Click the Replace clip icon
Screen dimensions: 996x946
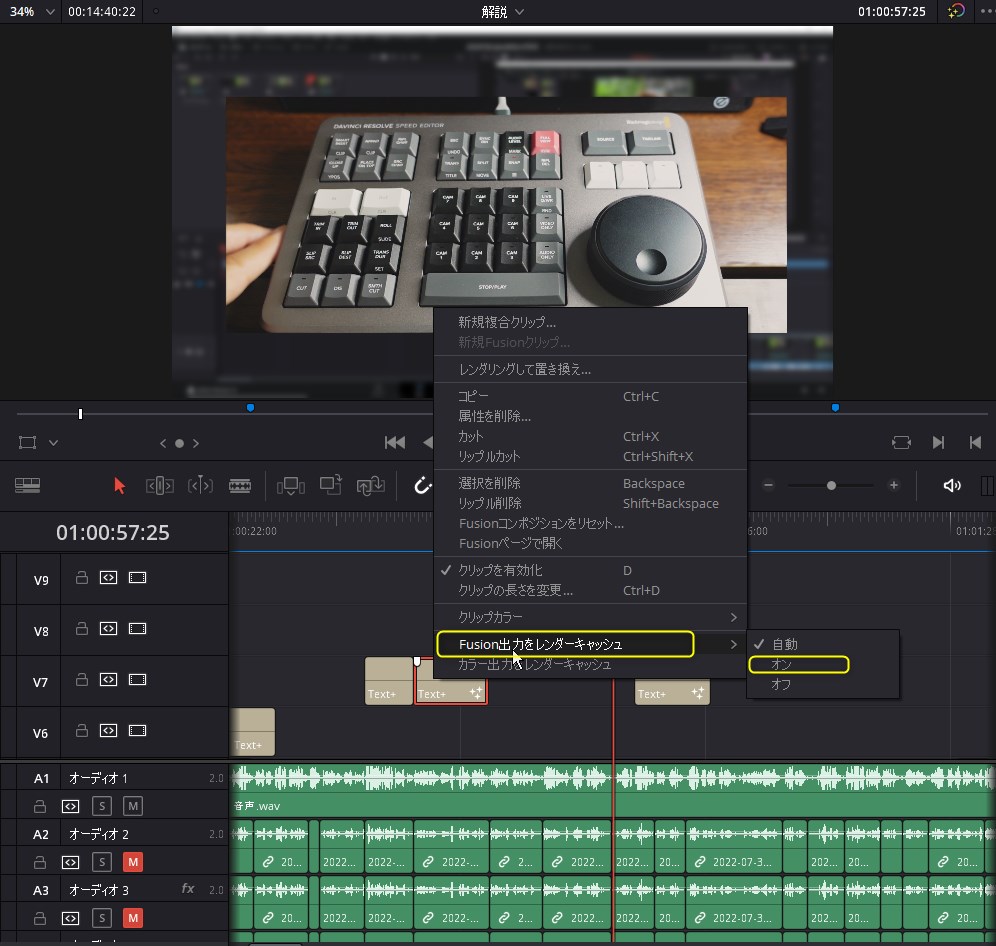click(x=371, y=486)
